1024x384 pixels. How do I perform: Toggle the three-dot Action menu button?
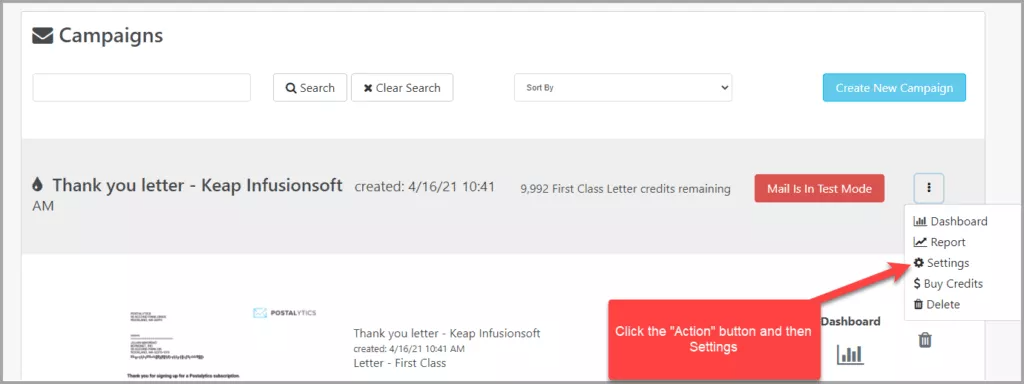929,189
